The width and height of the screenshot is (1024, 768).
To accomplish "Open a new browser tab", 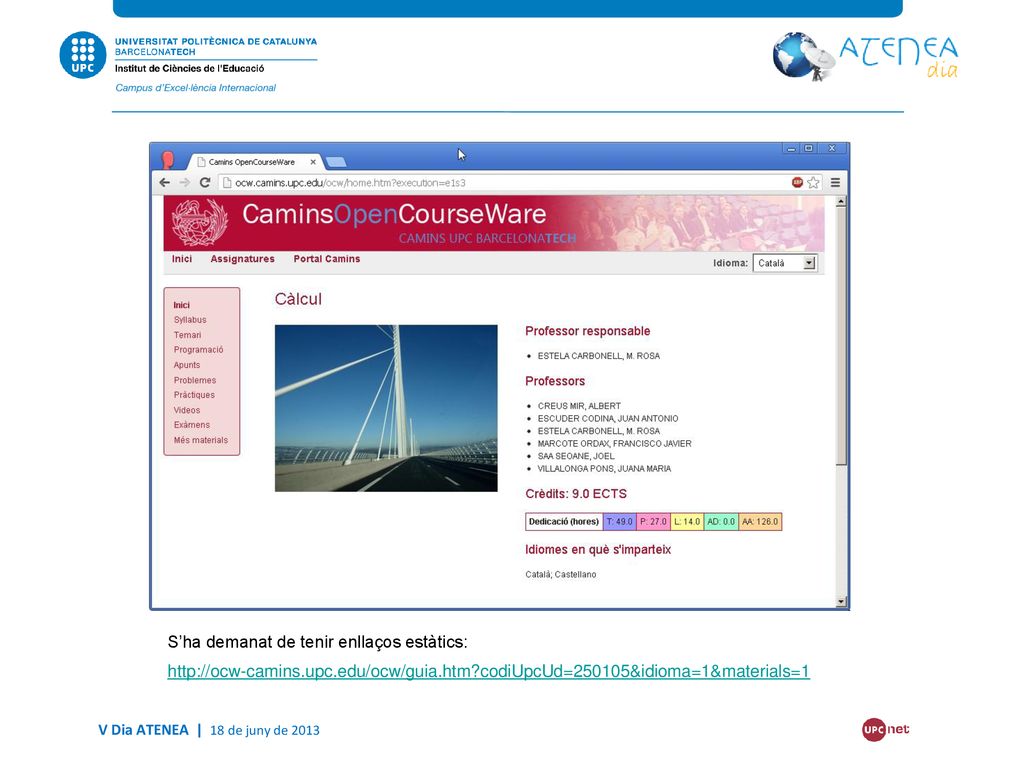I will 335,162.
